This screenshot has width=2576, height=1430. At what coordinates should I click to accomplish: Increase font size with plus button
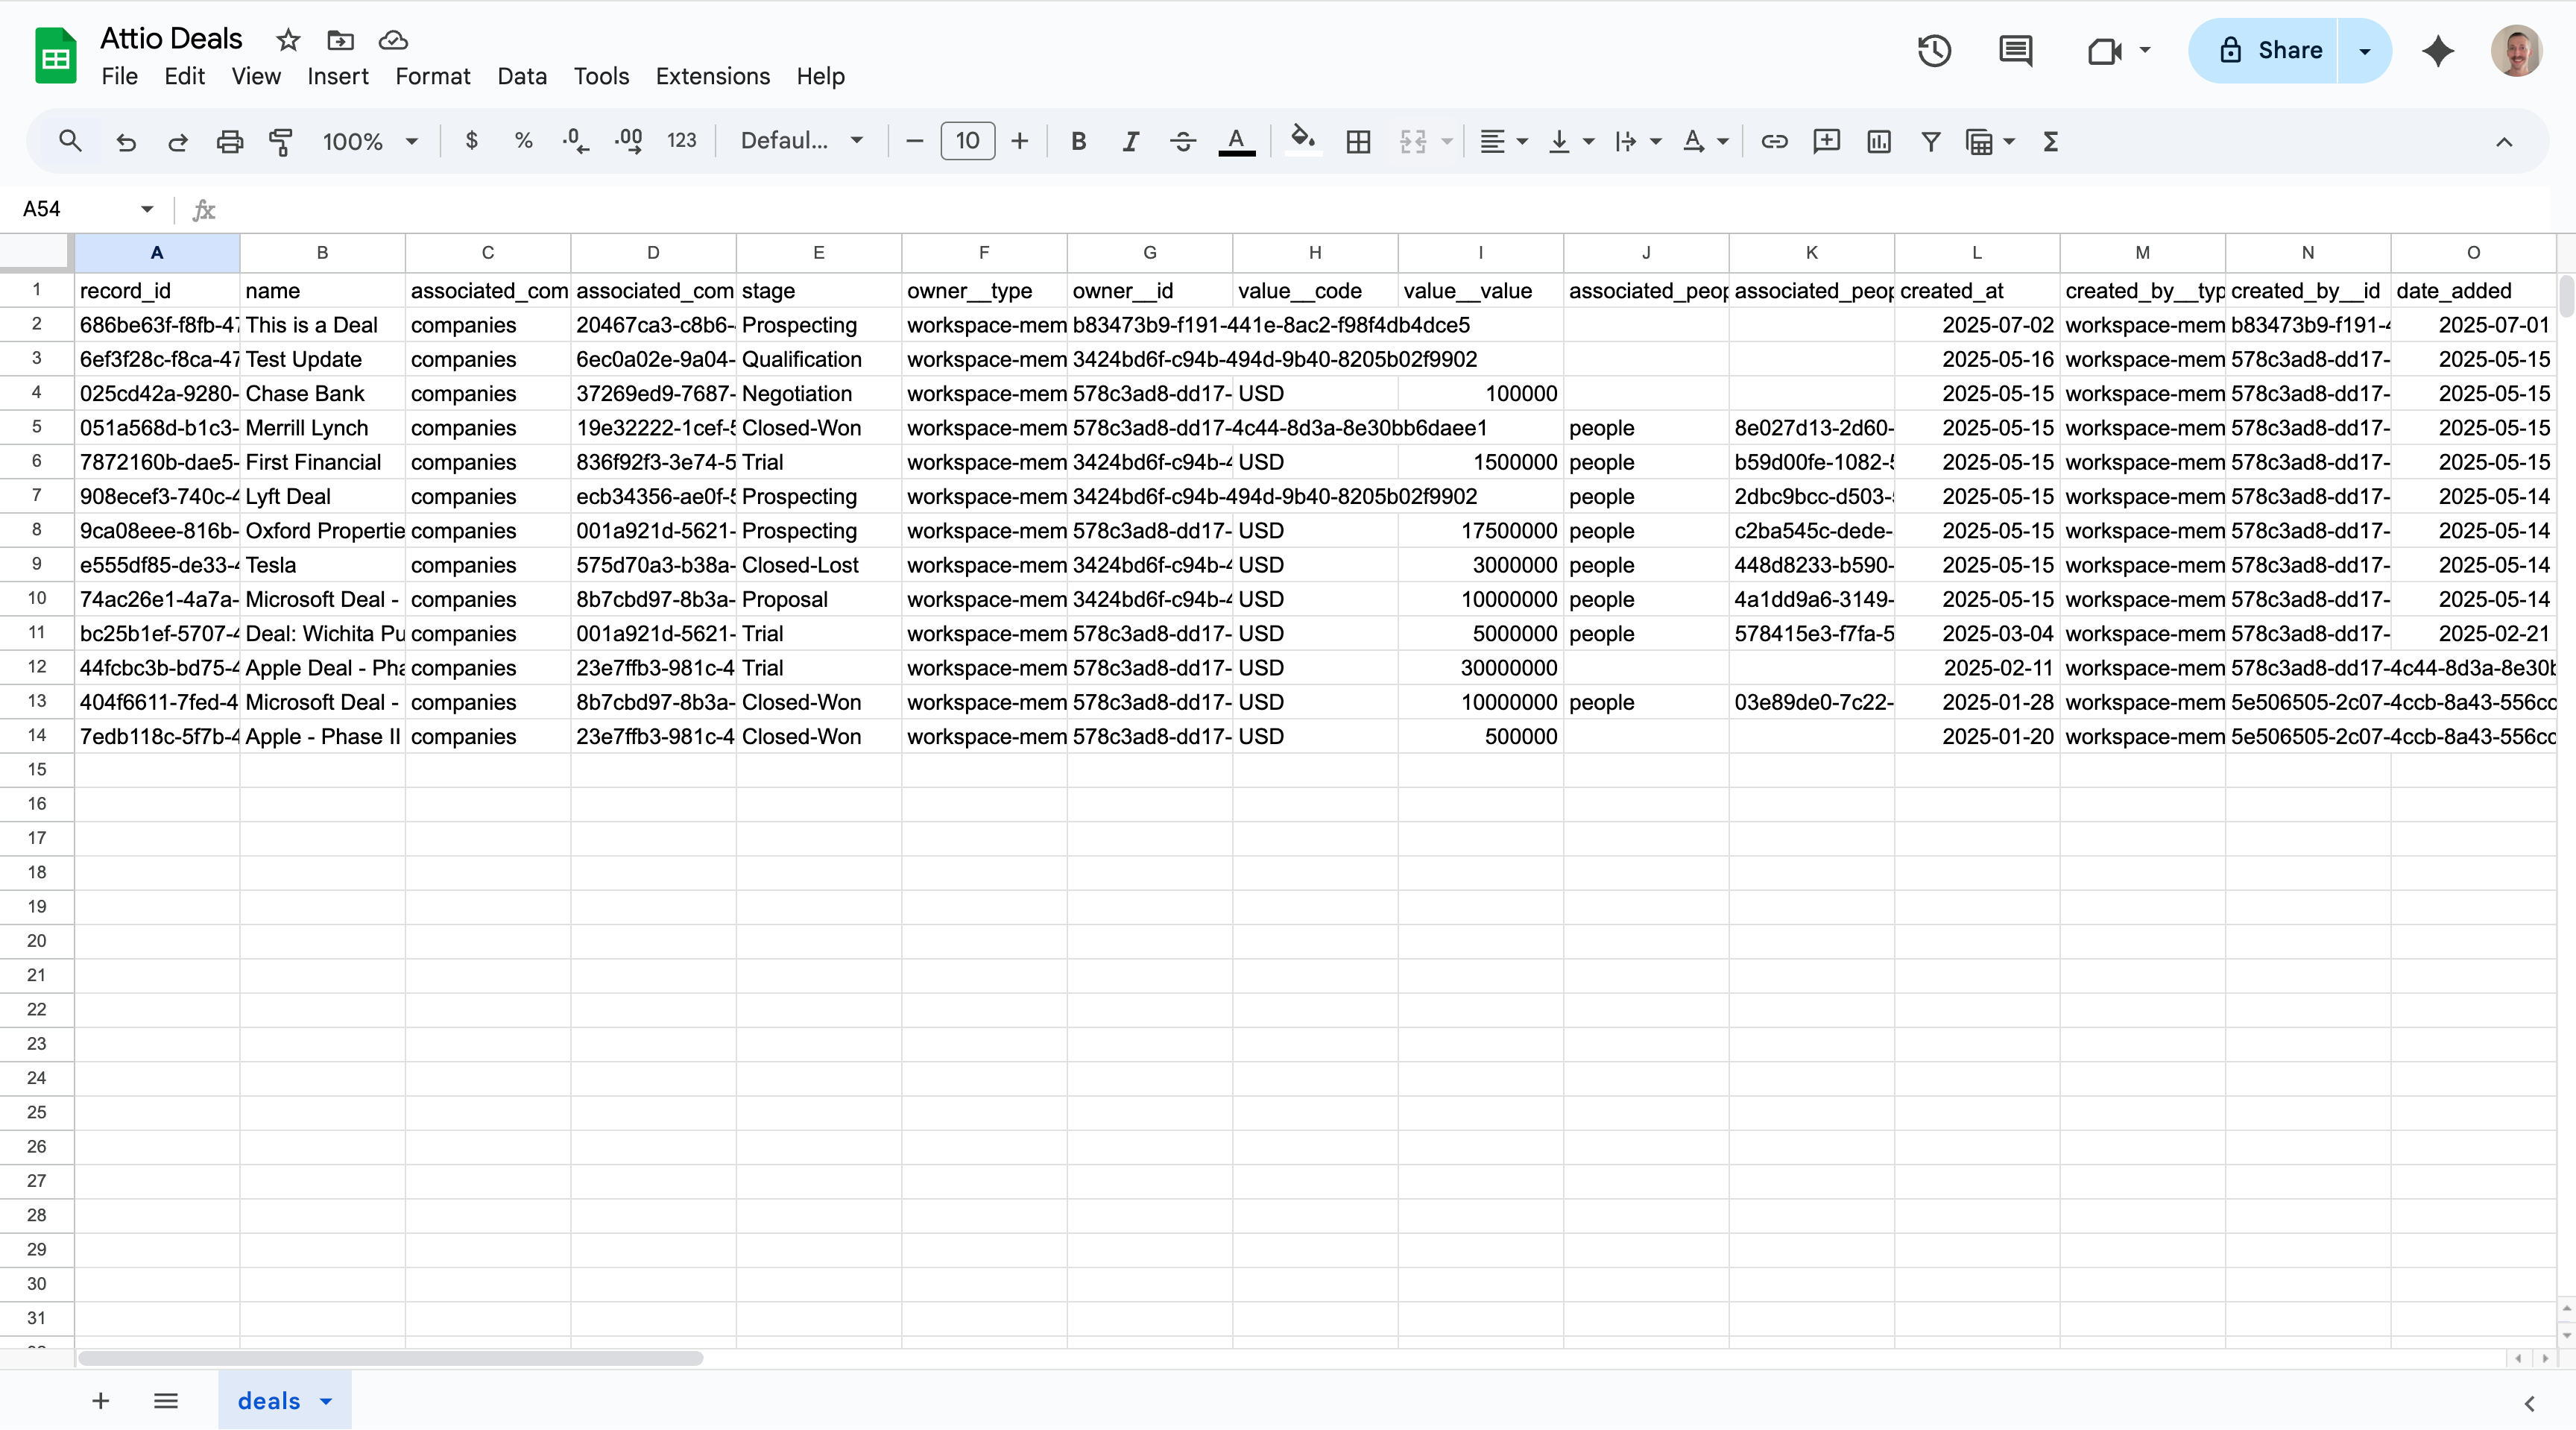pyautogui.click(x=1019, y=141)
